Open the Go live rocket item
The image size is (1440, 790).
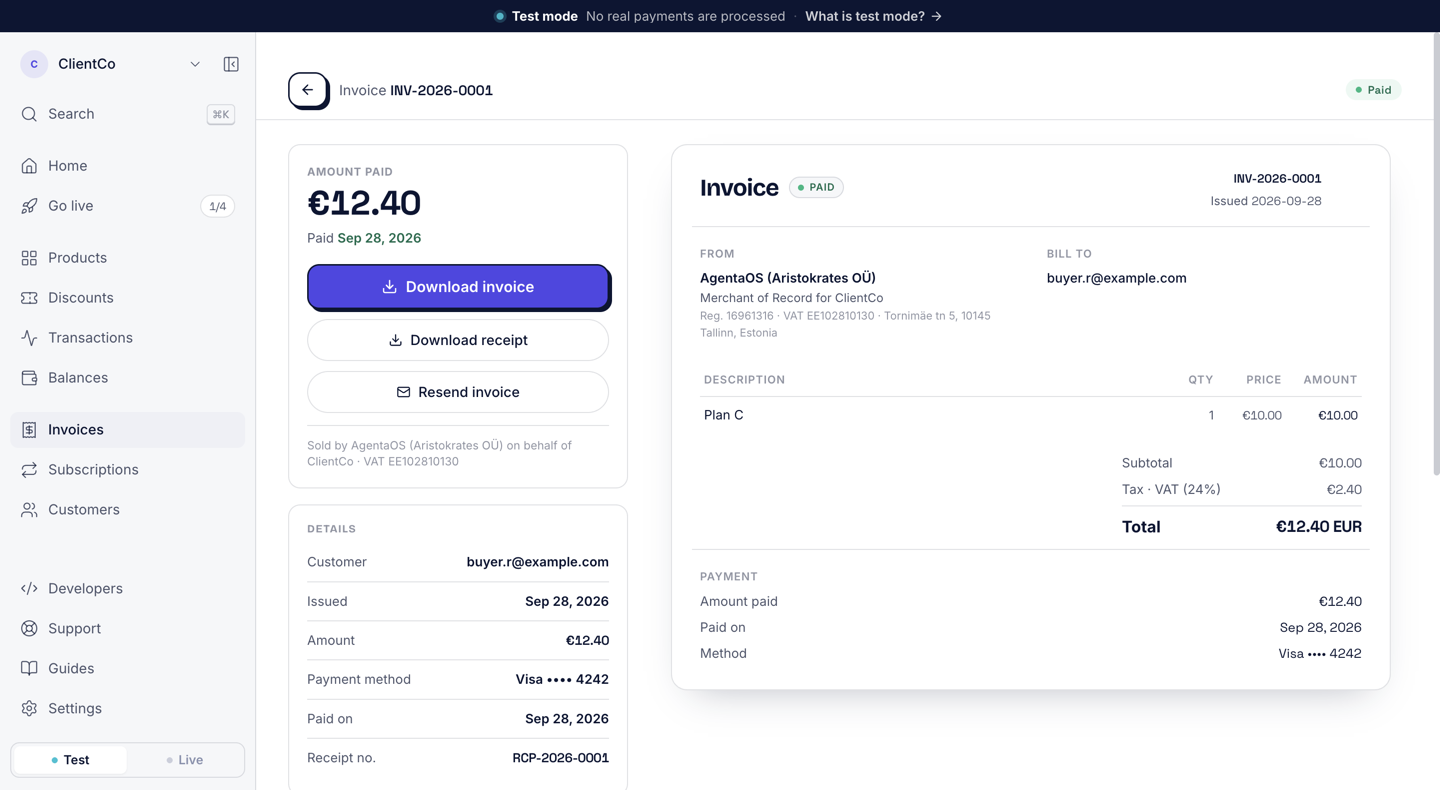coord(127,206)
